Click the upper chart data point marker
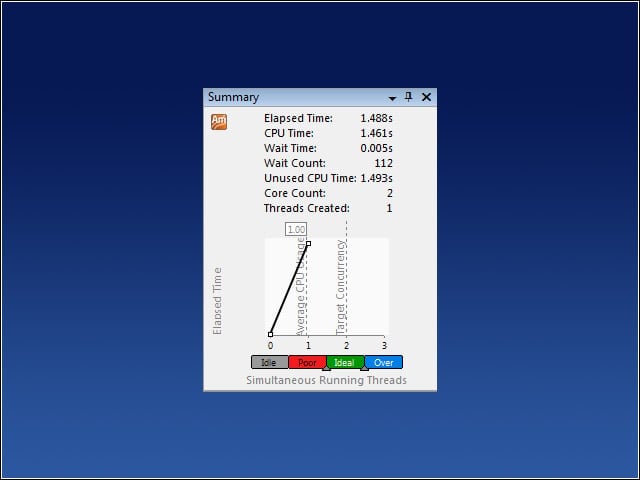This screenshot has height=480, width=640. coord(309,244)
